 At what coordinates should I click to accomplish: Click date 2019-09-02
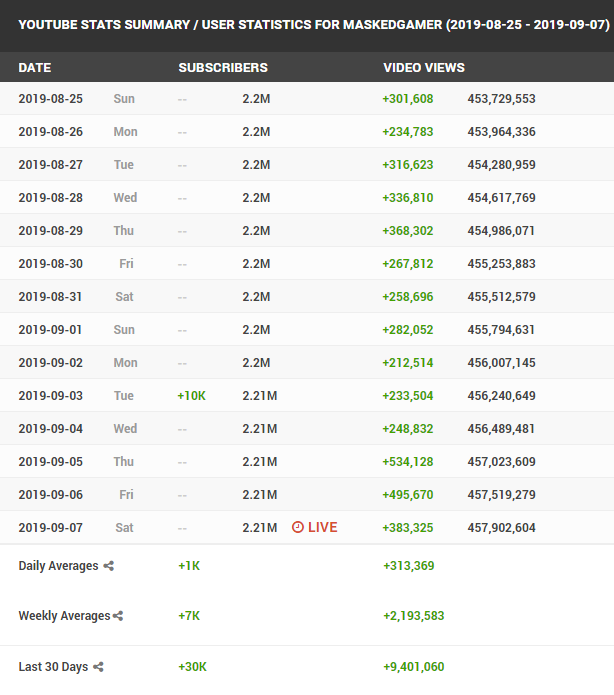pos(51,363)
